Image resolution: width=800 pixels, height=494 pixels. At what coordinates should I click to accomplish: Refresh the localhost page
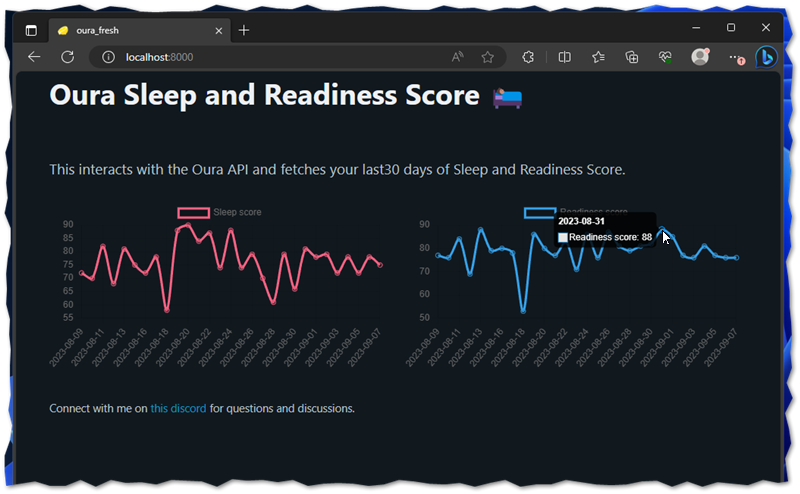(68, 57)
